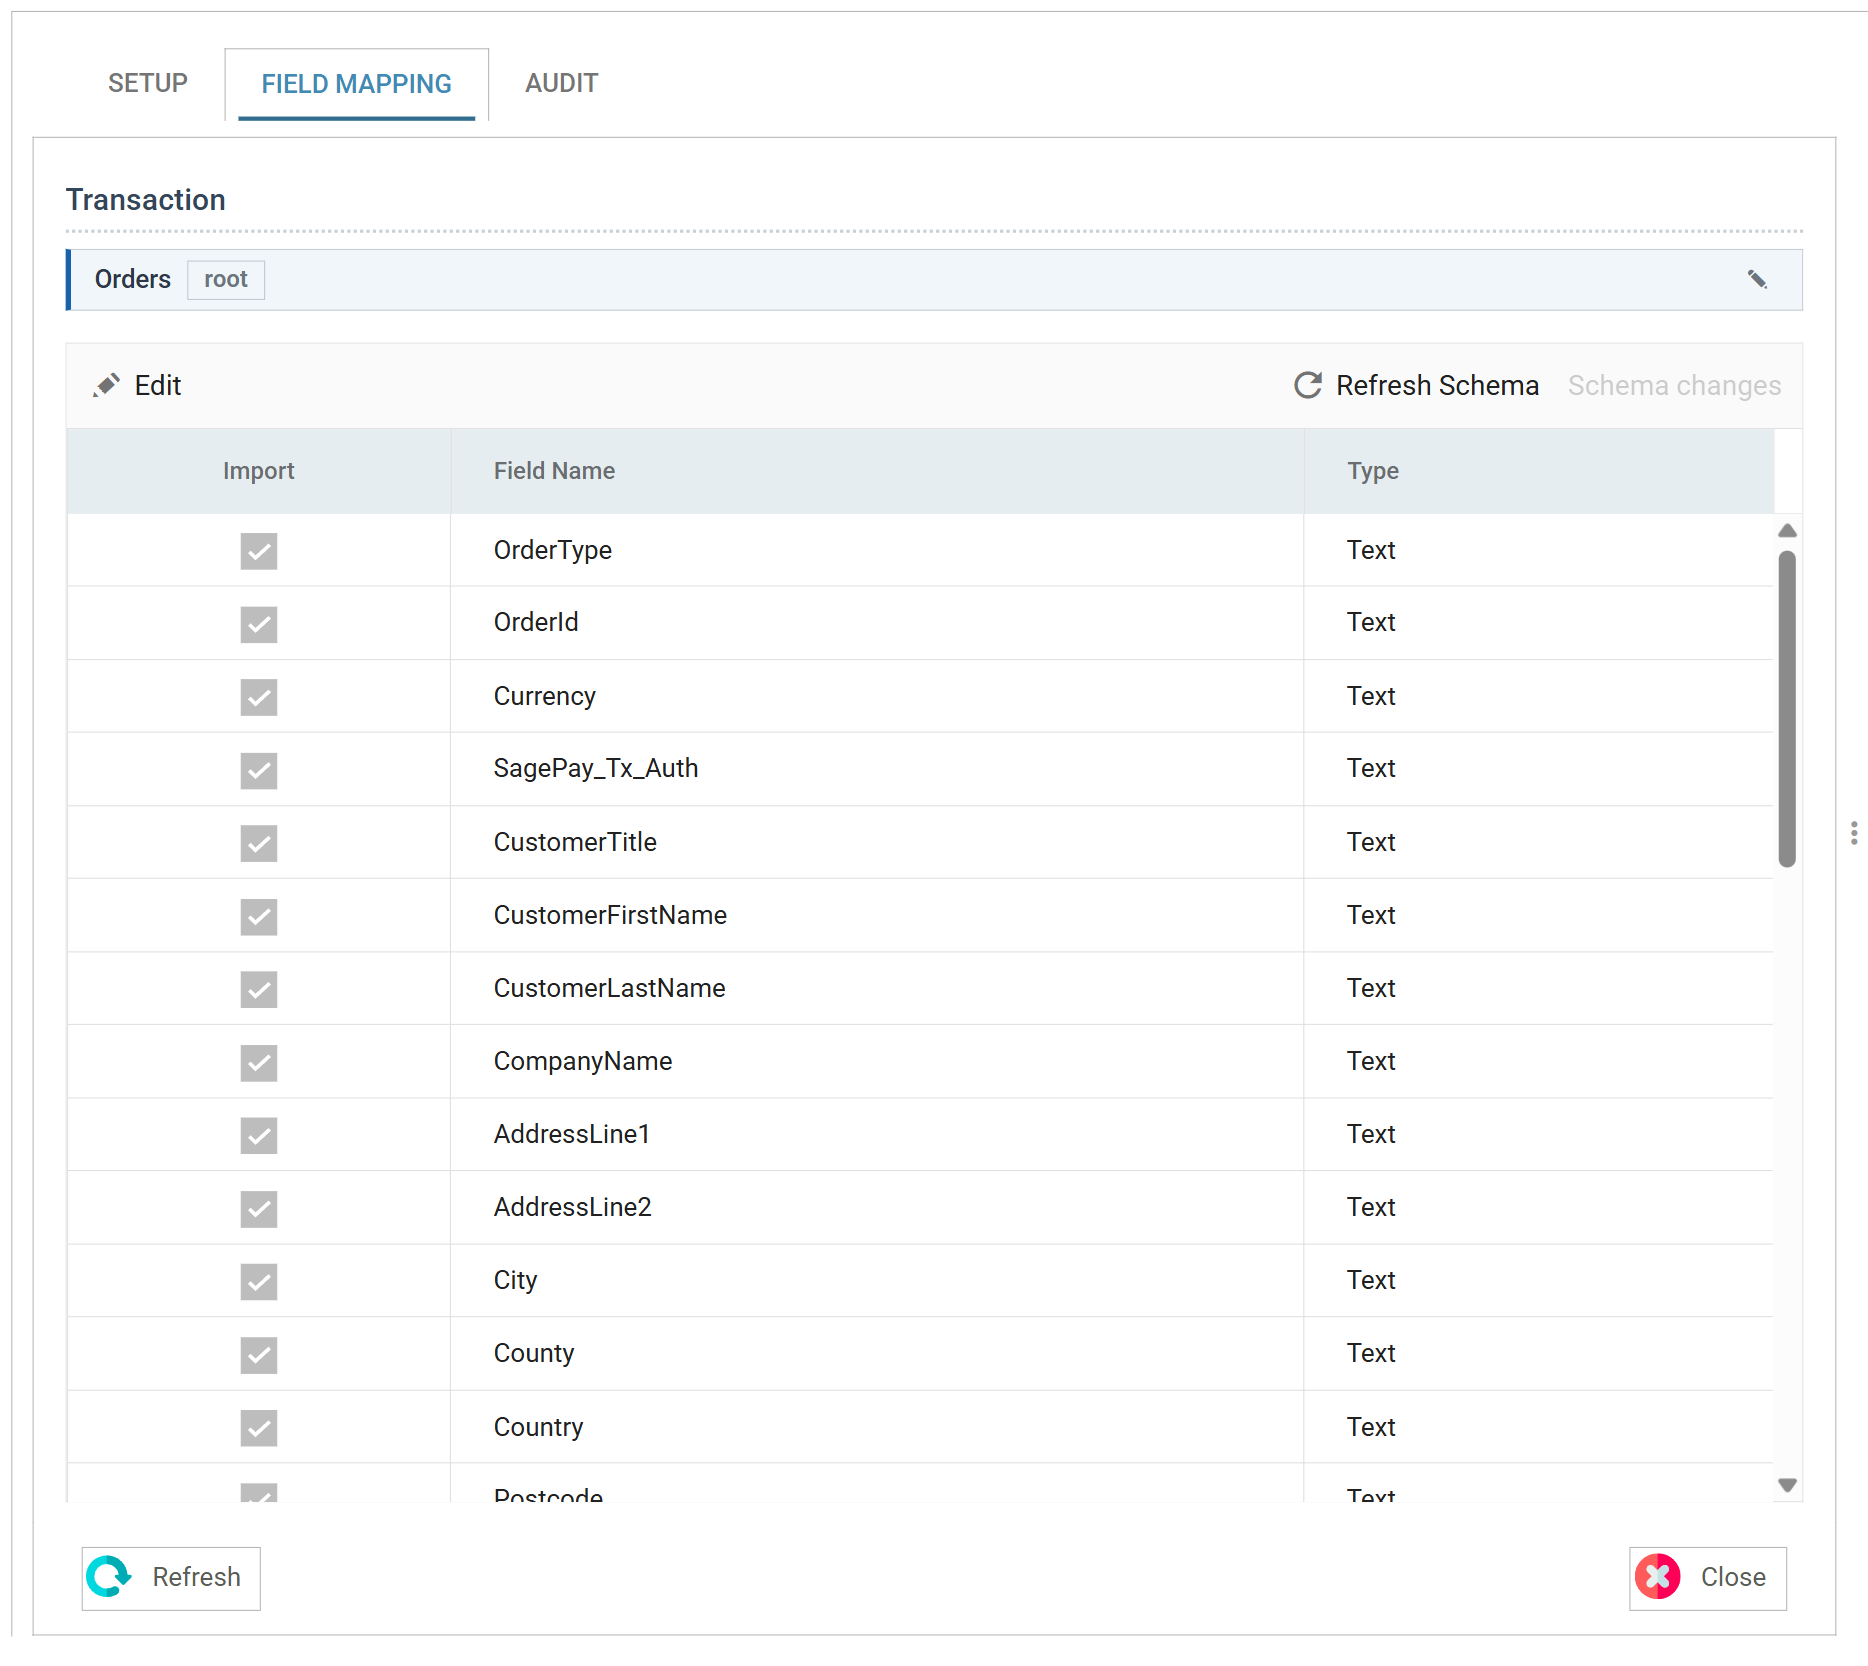Image resolution: width=1868 pixels, height=1666 pixels.
Task: Toggle Import checkbox for OrderType
Action: pyautogui.click(x=259, y=550)
